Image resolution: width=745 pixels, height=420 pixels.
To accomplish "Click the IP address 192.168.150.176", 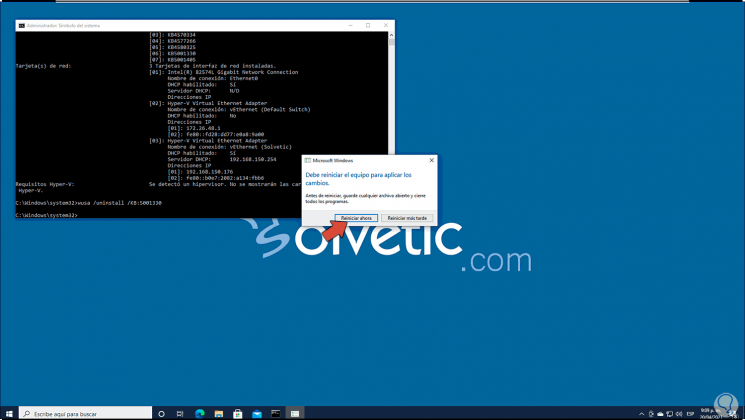I will point(210,172).
